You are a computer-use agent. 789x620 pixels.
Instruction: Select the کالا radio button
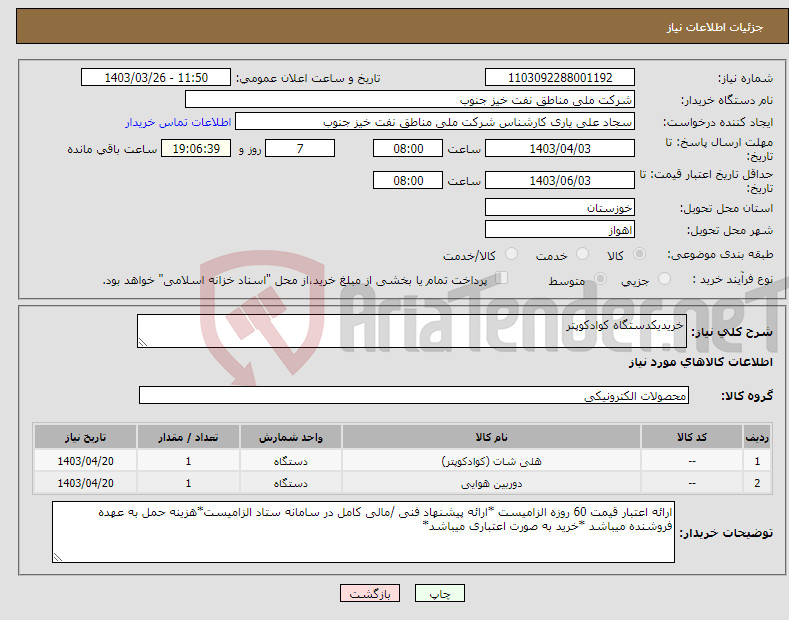click(639, 254)
